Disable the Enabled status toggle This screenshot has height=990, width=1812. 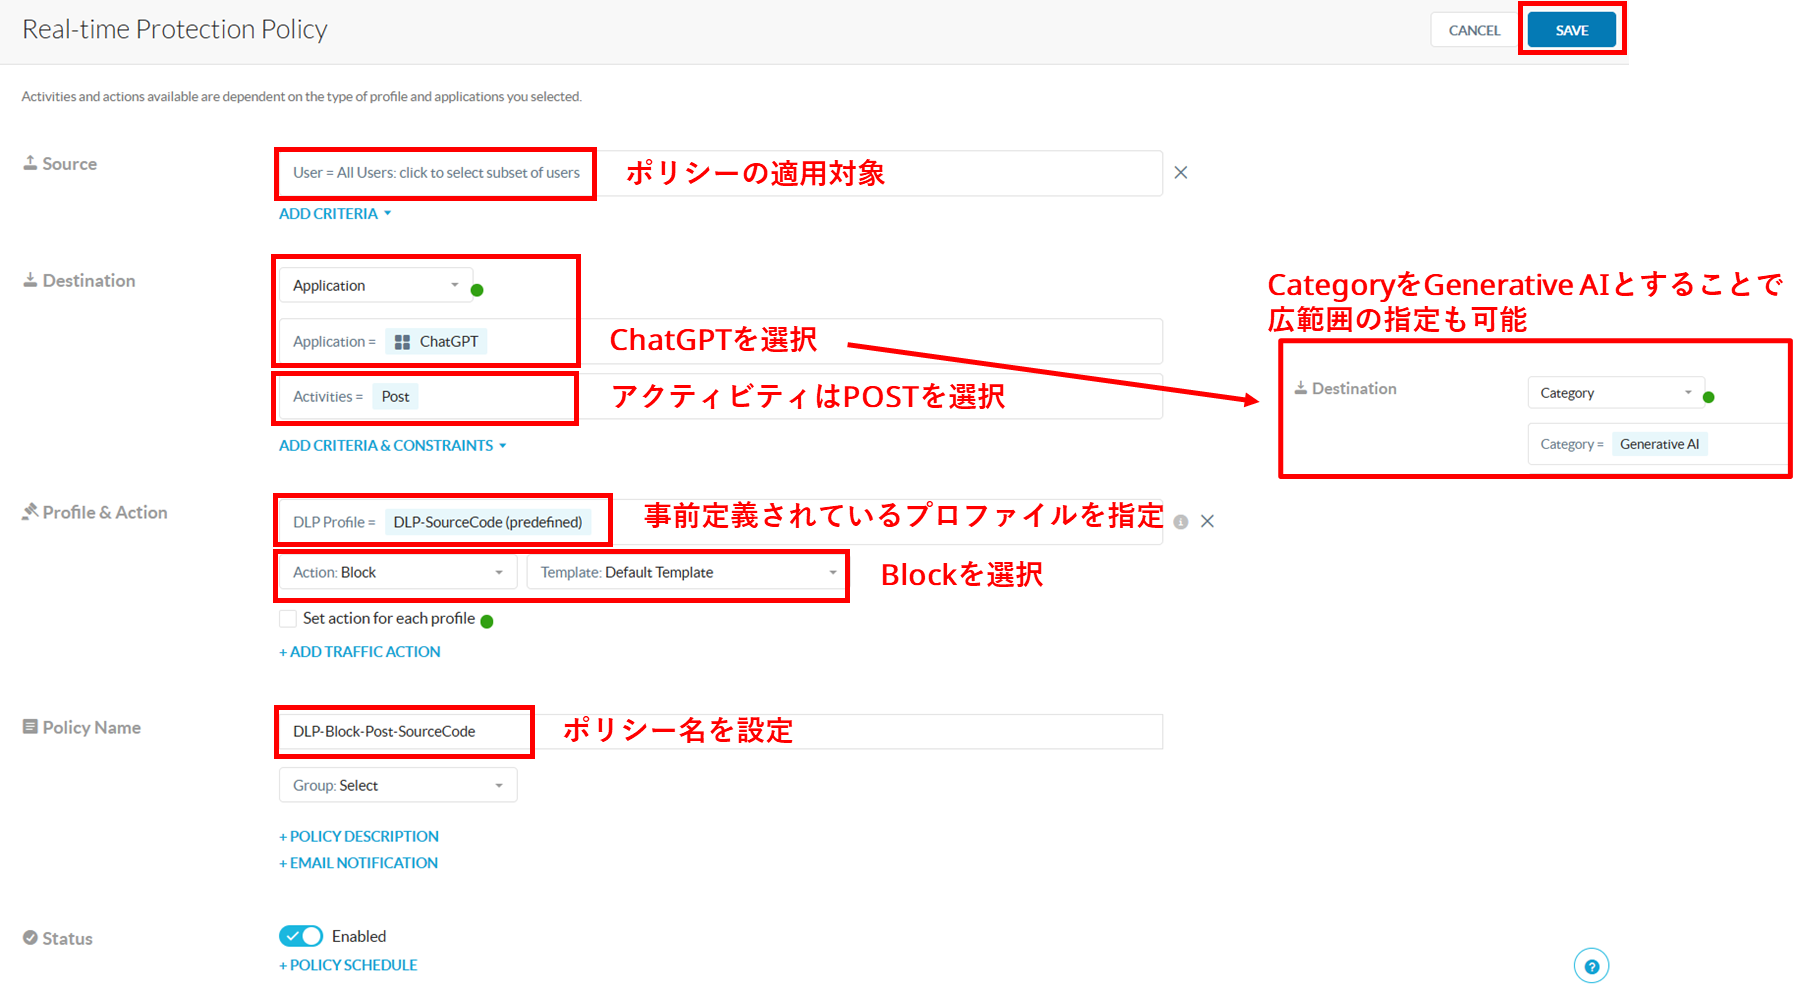click(x=299, y=936)
